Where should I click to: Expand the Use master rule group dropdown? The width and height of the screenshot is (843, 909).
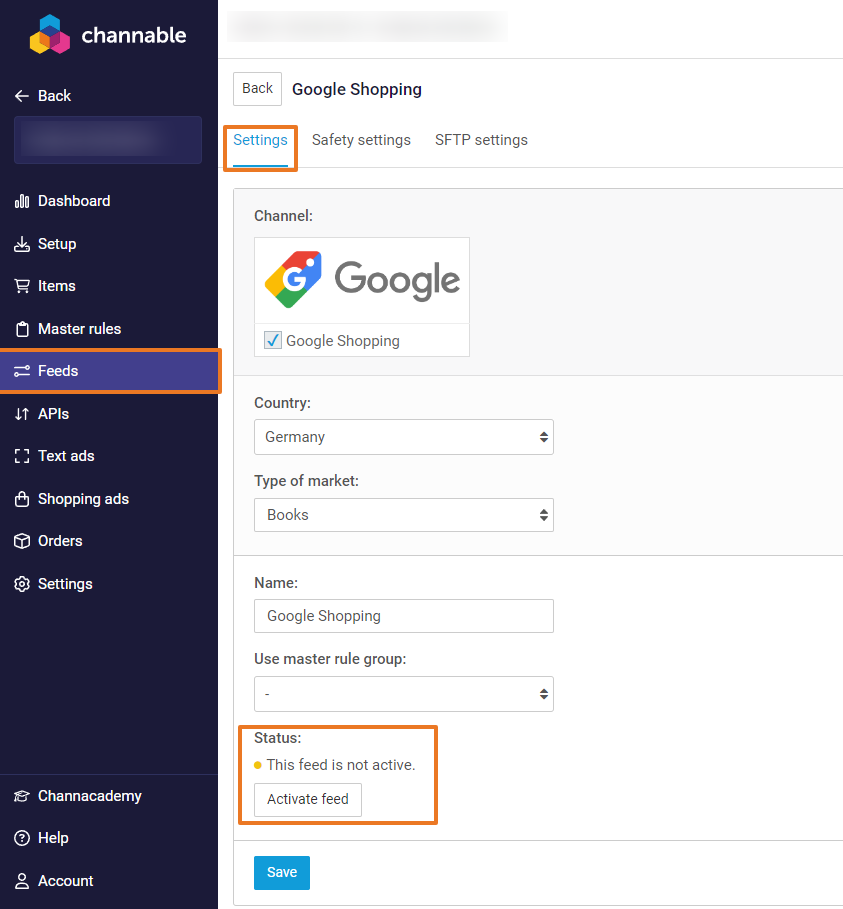(404, 694)
